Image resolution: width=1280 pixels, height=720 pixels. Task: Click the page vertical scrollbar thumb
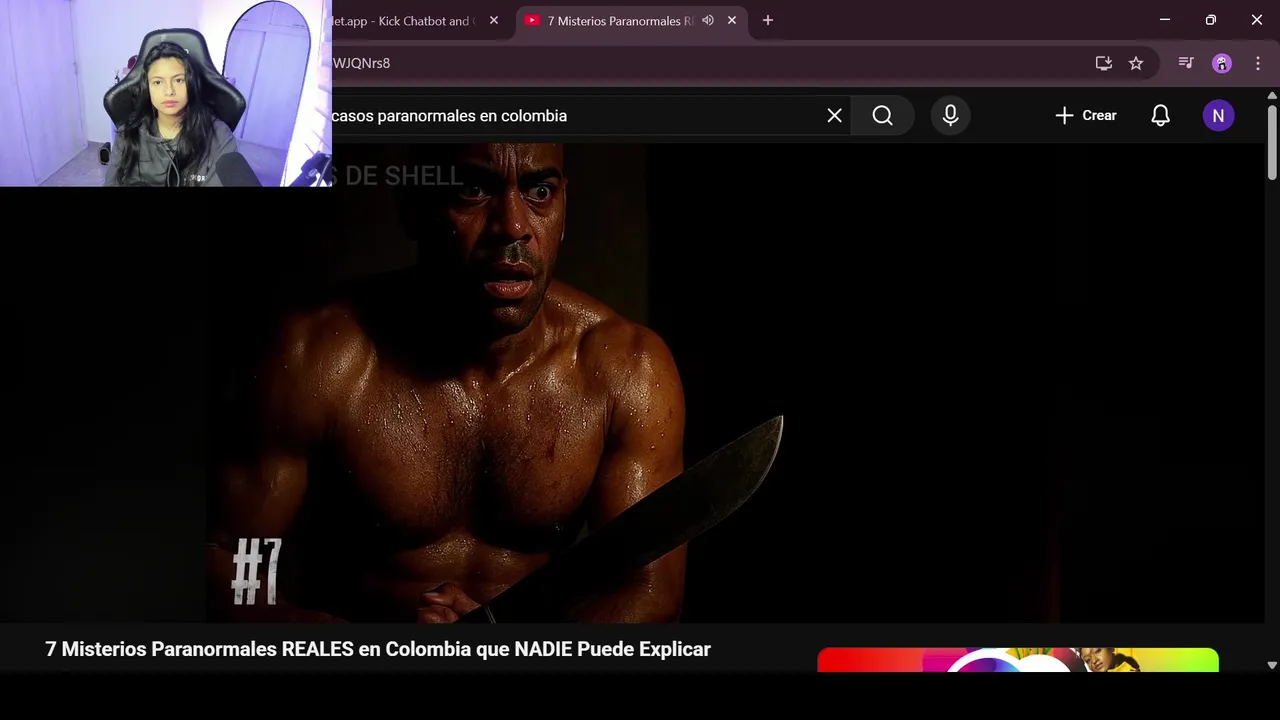[x=1272, y=141]
